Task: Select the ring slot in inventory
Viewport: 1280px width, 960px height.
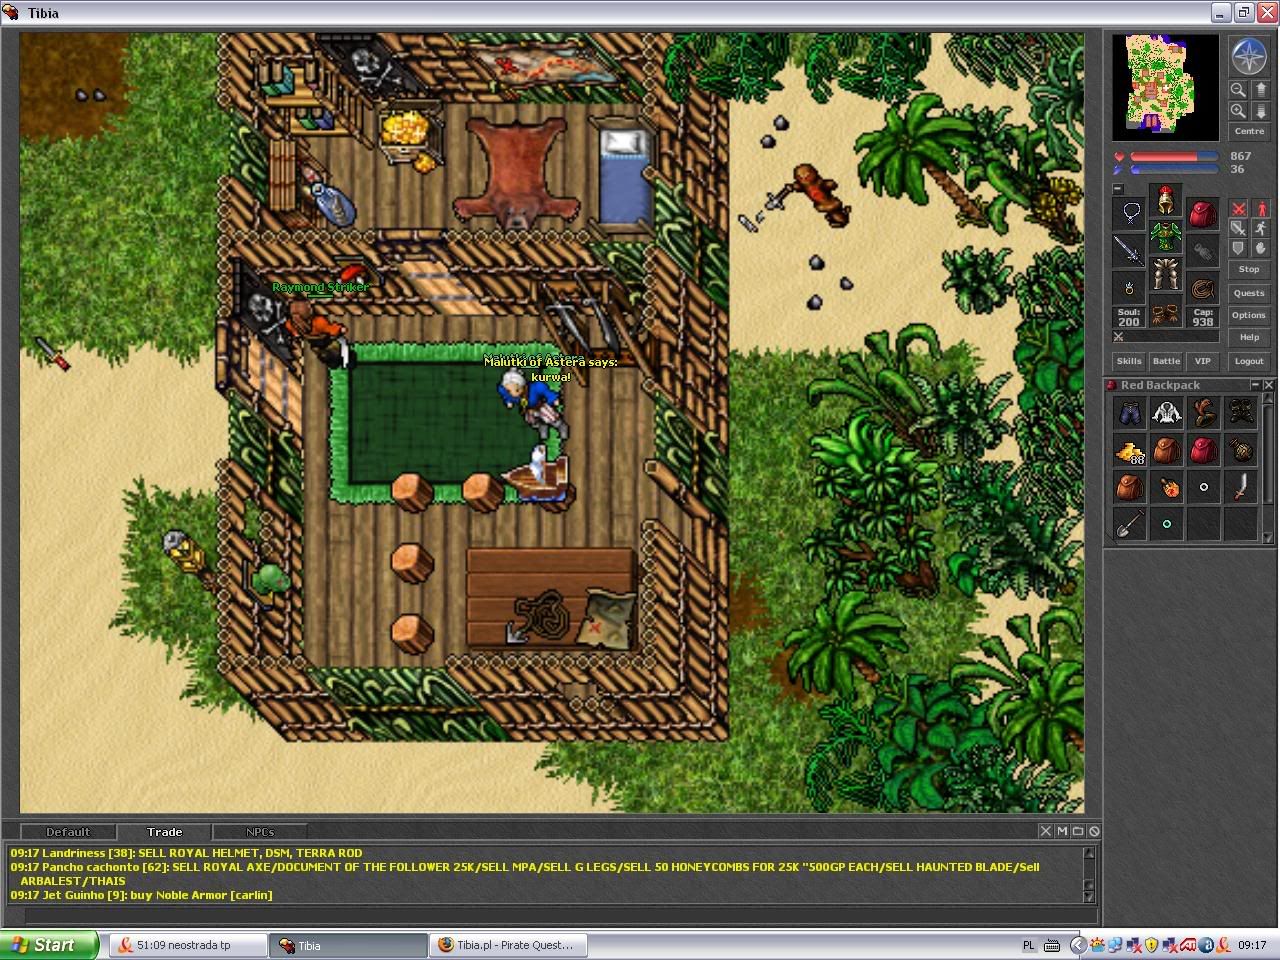Action: pyautogui.click(x=1131, y=287)
